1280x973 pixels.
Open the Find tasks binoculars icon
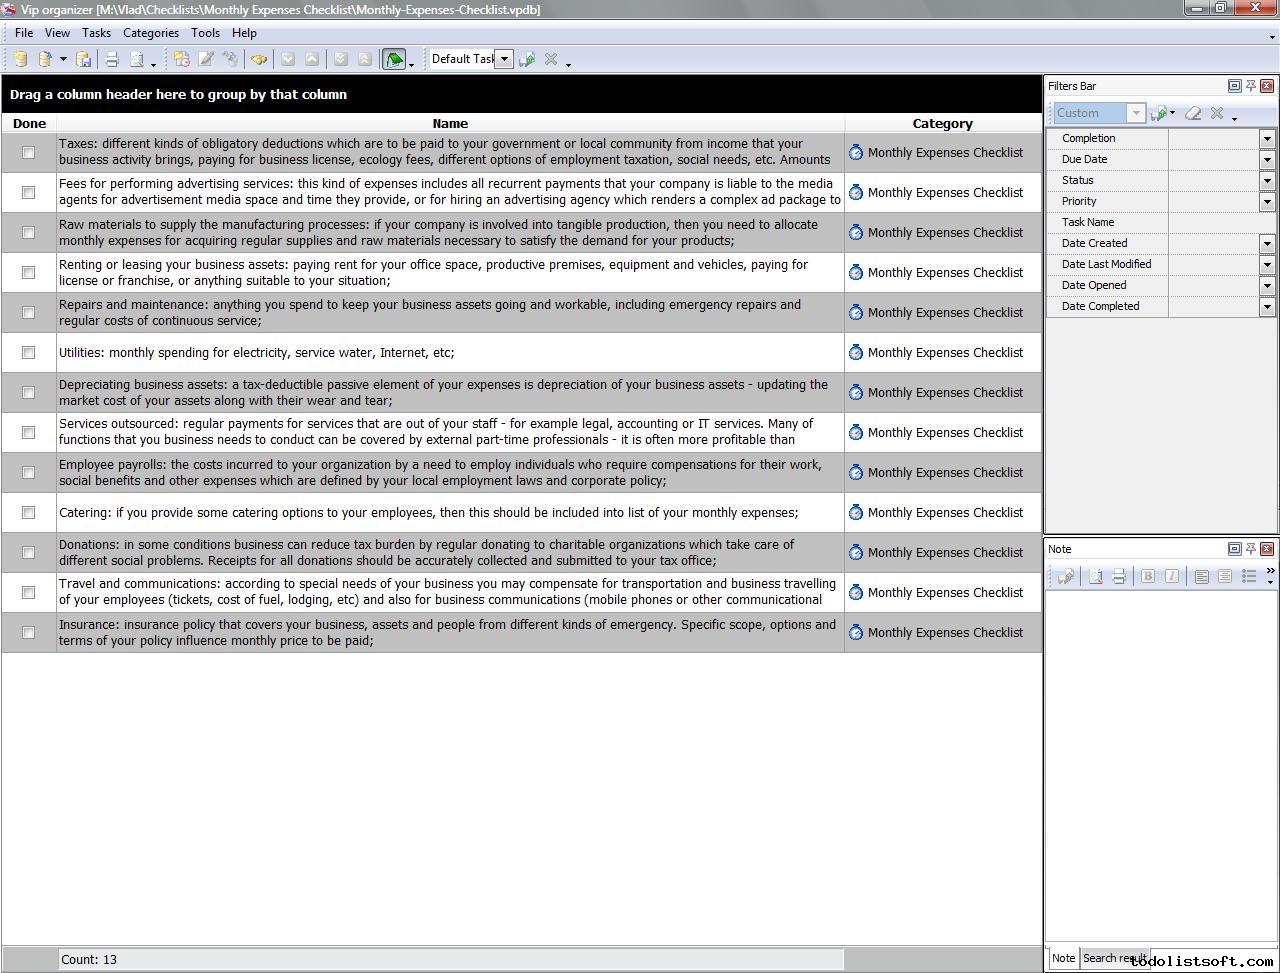pos(259,59)
